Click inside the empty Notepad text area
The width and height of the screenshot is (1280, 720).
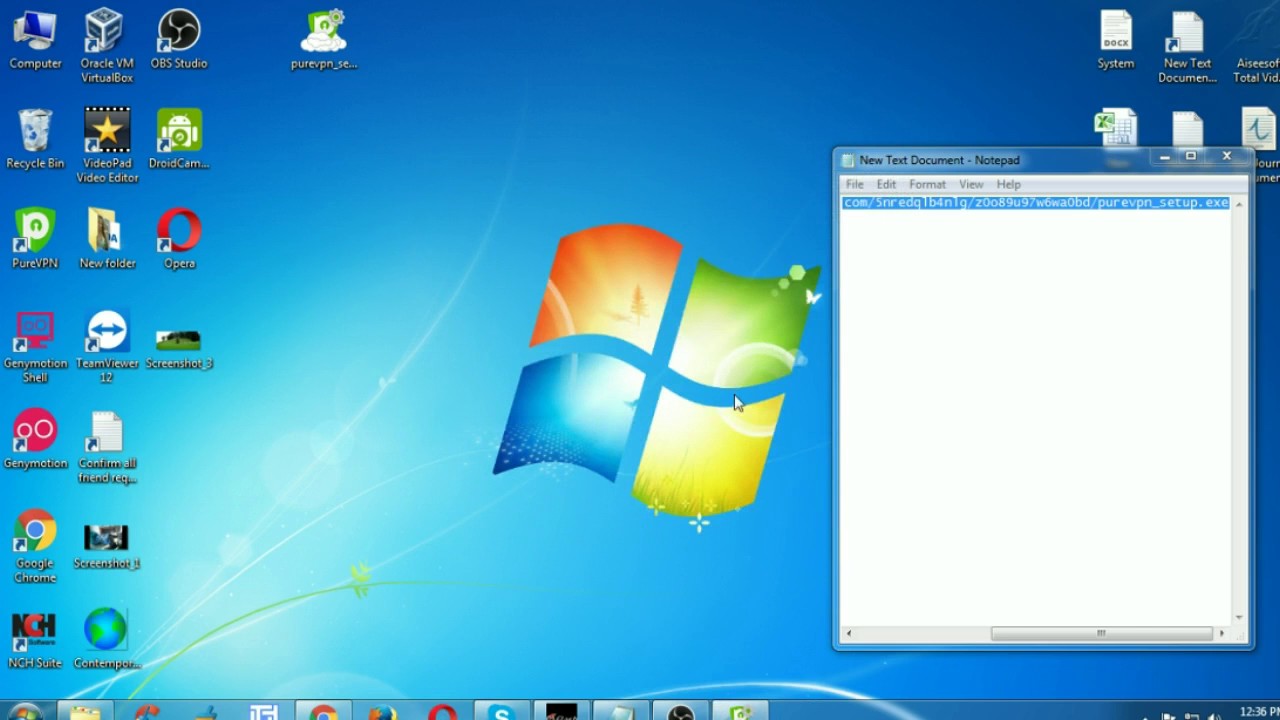[x=1036, y=415]
